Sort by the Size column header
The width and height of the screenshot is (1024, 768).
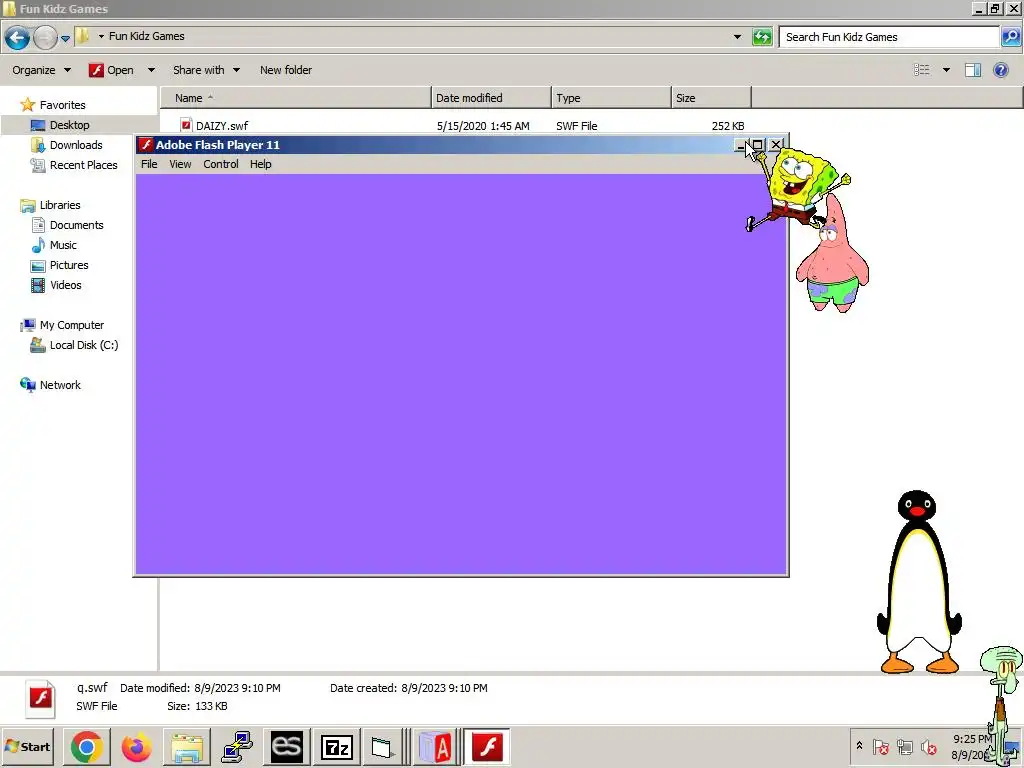click(x=711, y=98)
